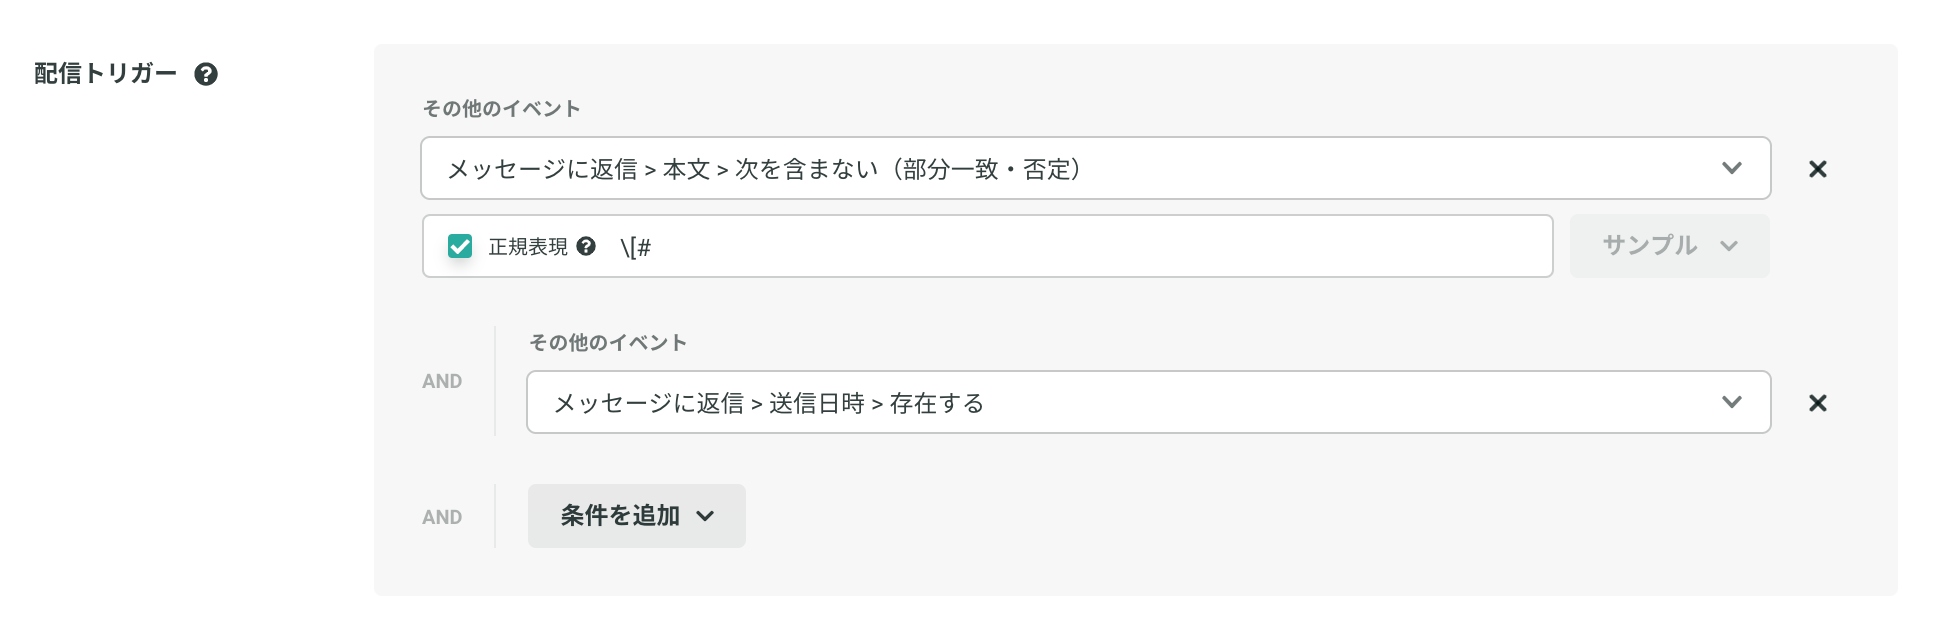1946x618 pixels.
Task: Open the help icon beside 配信トリガー
Action: click(206, 74)
